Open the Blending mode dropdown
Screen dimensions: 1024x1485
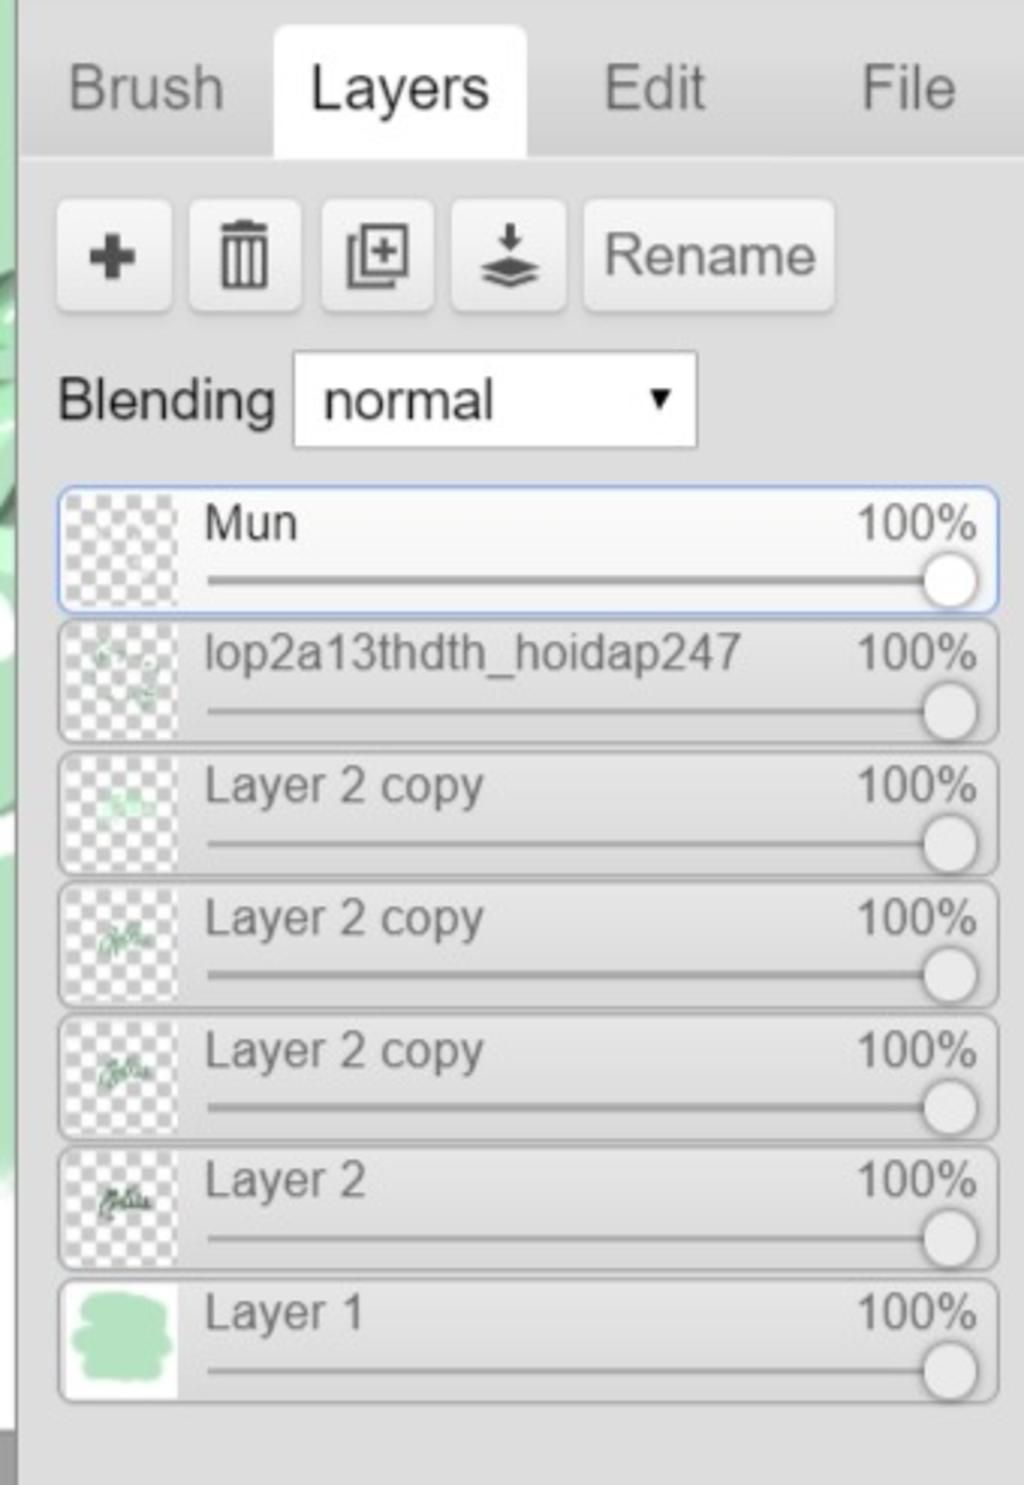coord(494,400)
